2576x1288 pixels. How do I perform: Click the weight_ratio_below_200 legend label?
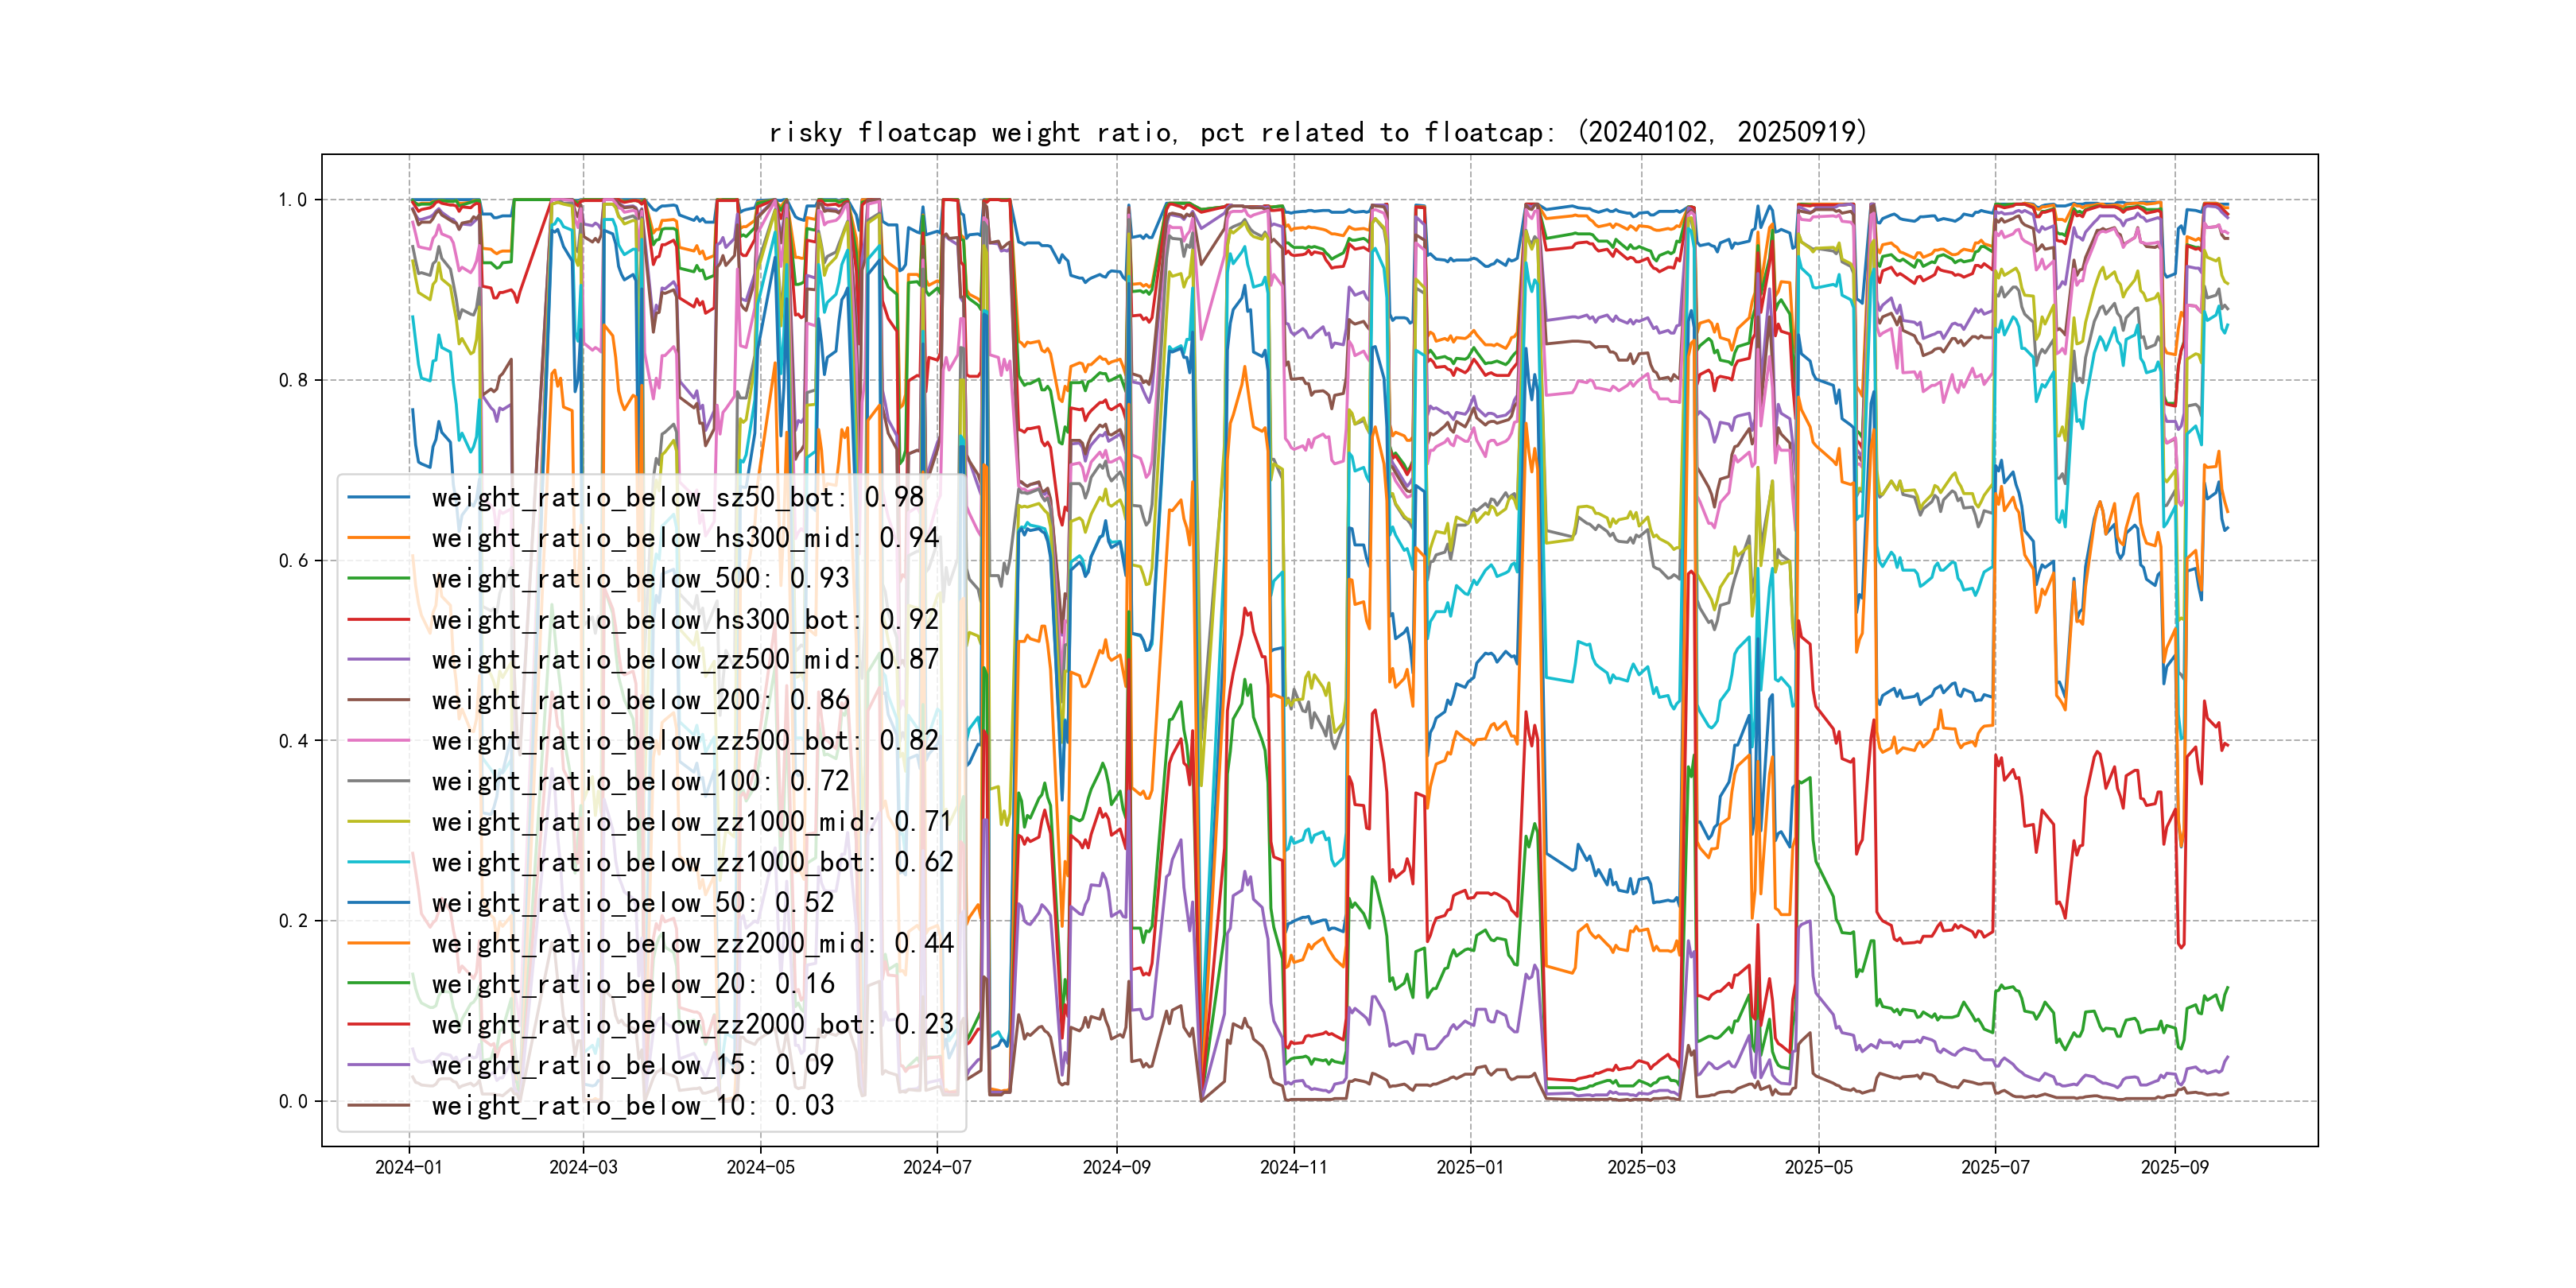click(640, 701)
